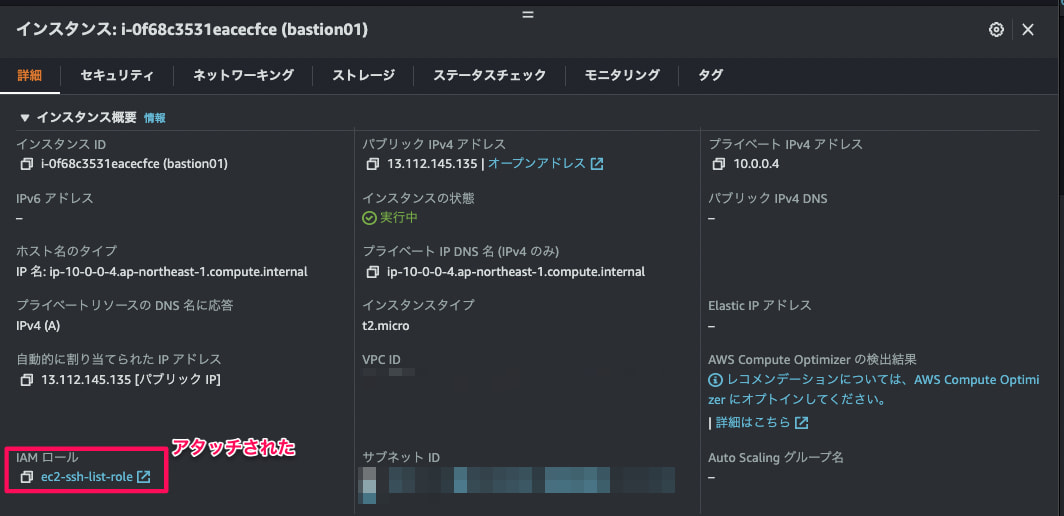Viewport: 1064px width, 516px height.
Task: Click the Auto Scaling グループ名 label
Action: tap(776, 458)
